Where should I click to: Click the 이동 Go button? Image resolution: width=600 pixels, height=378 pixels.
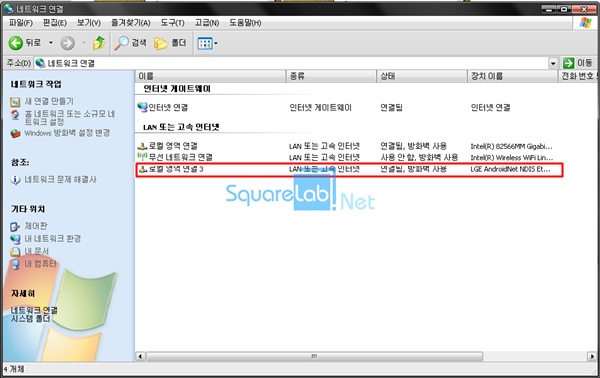578,63
